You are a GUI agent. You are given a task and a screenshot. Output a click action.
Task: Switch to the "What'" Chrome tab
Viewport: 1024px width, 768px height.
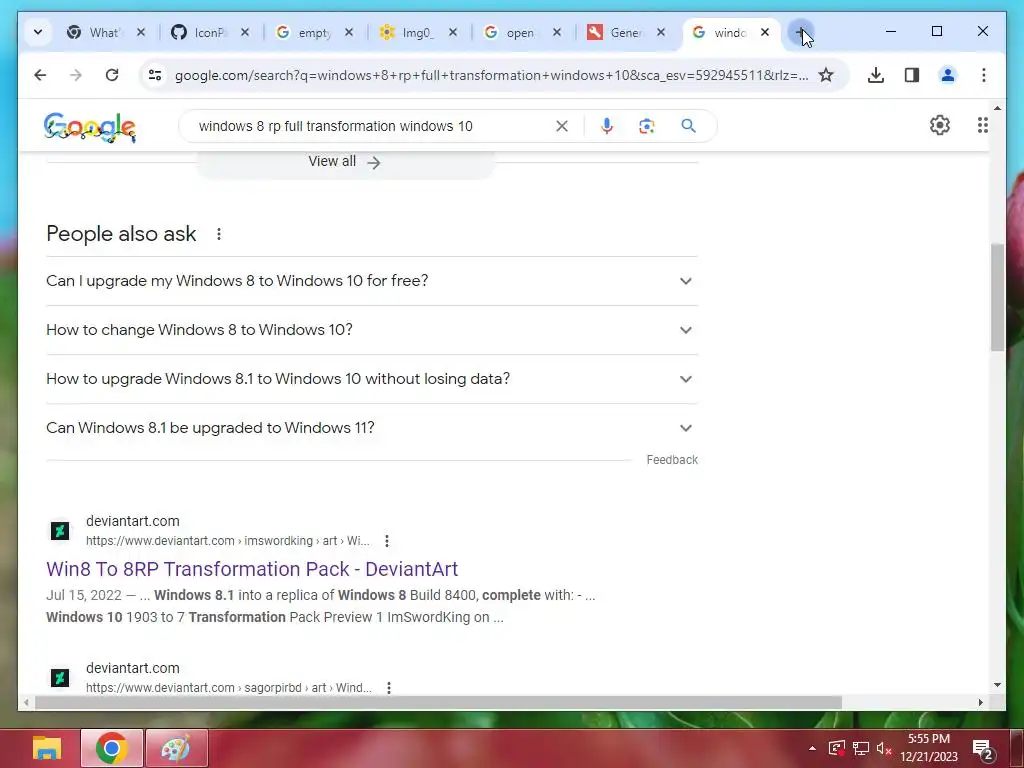pos(93,32)
